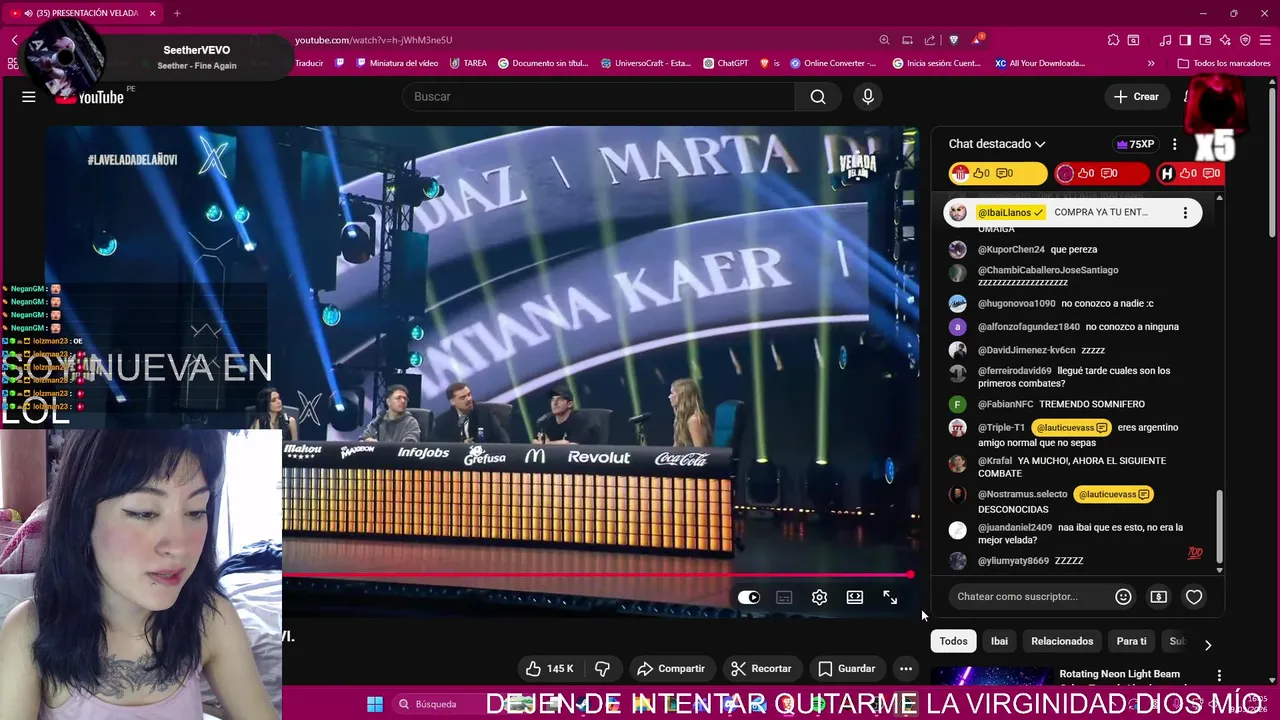The image size is (1280, 720).
Task: Open a new browser tab with plus
Action: coord(177,13)
